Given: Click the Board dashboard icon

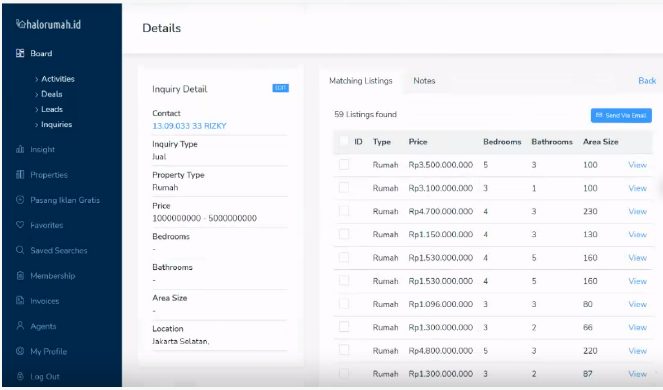Looking at the screenshot, I should 20,53.
